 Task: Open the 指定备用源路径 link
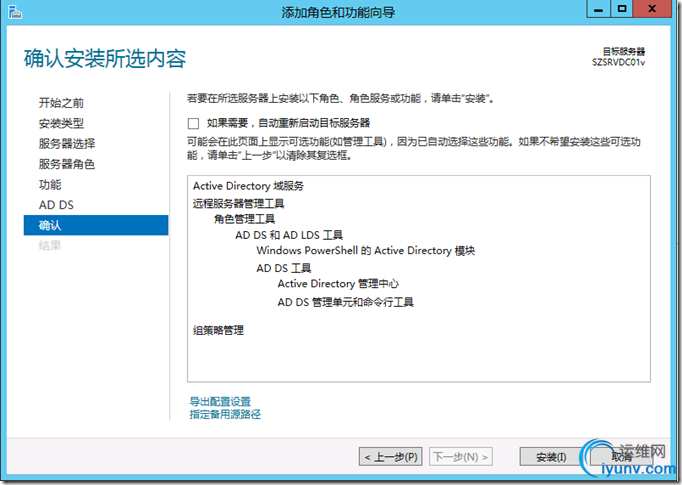coord(225,414)
